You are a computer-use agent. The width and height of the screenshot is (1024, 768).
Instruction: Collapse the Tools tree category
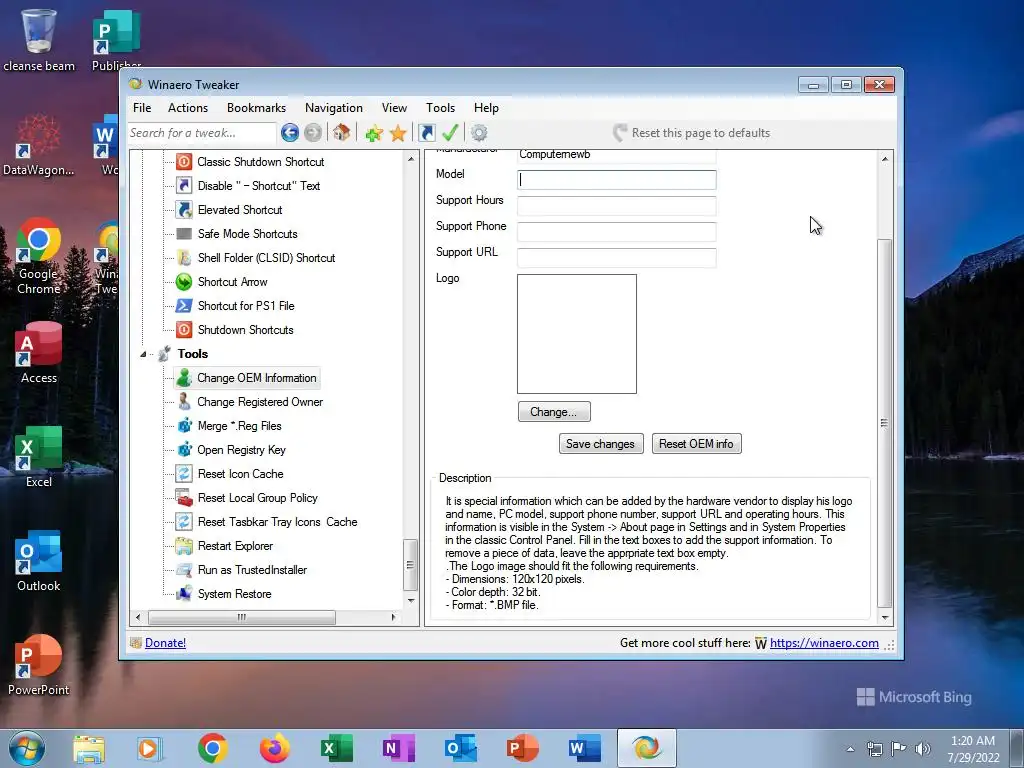pos(143,354)
